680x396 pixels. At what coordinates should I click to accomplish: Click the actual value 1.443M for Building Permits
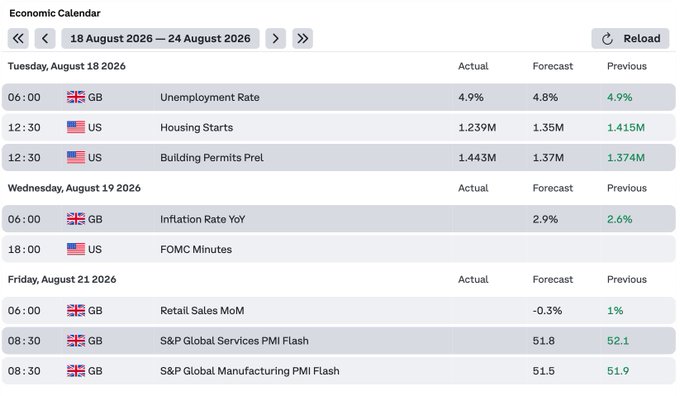coord(477,157)
